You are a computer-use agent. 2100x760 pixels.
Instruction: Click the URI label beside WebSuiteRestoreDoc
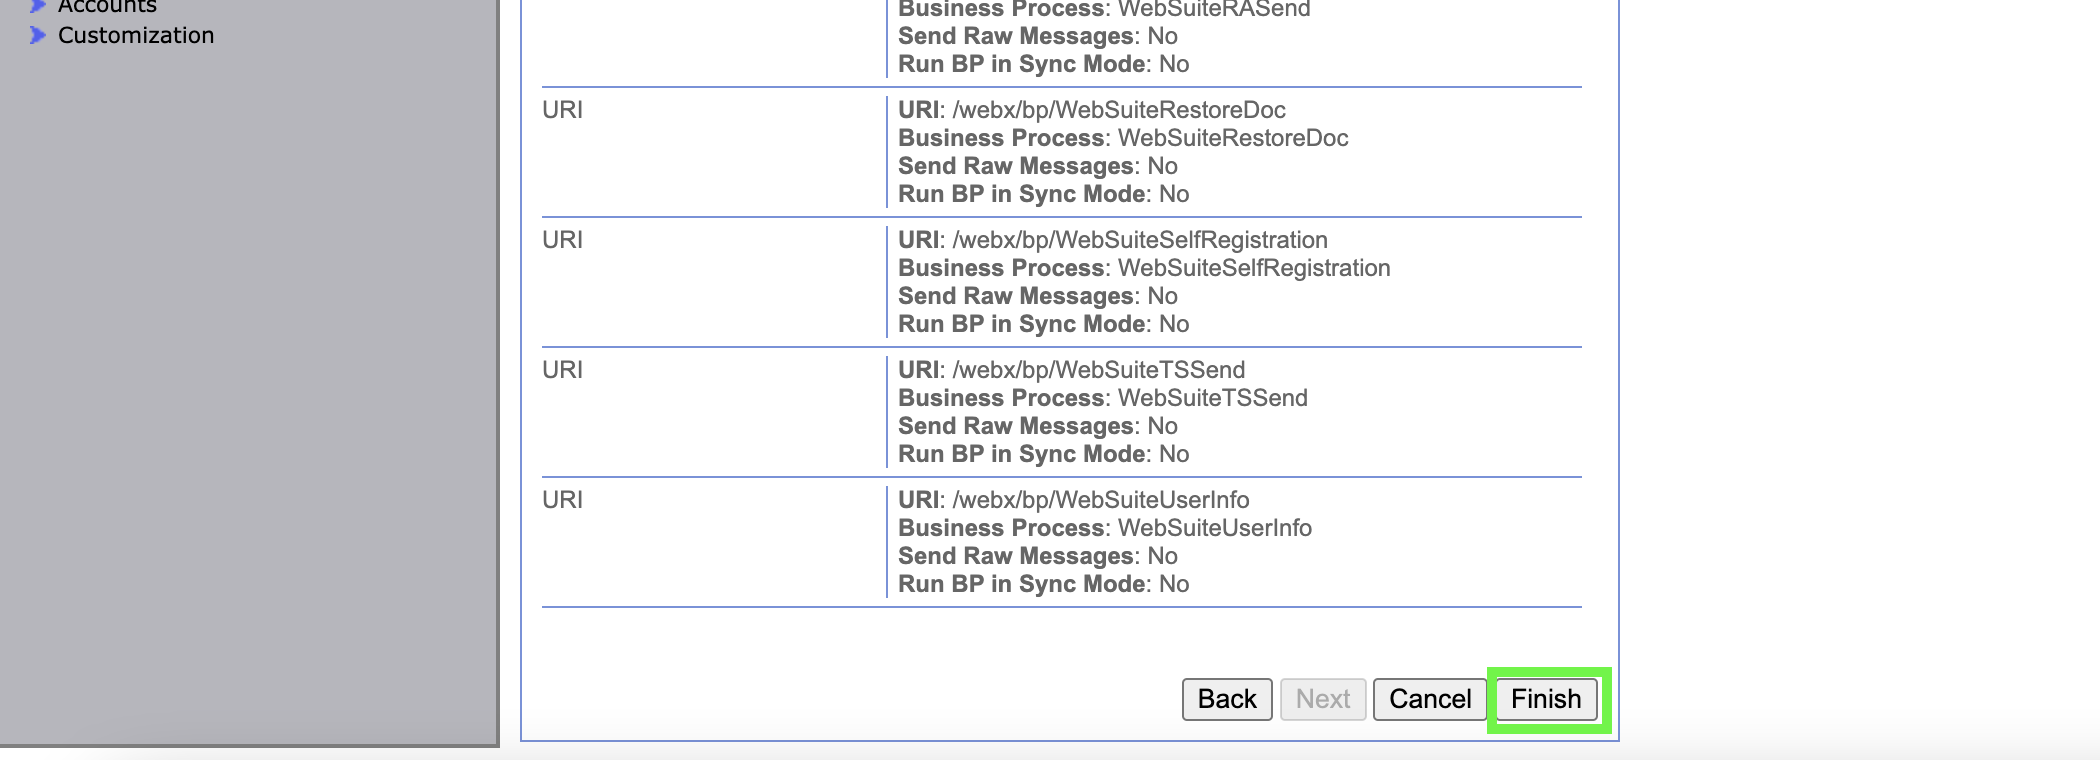point(562,110)
